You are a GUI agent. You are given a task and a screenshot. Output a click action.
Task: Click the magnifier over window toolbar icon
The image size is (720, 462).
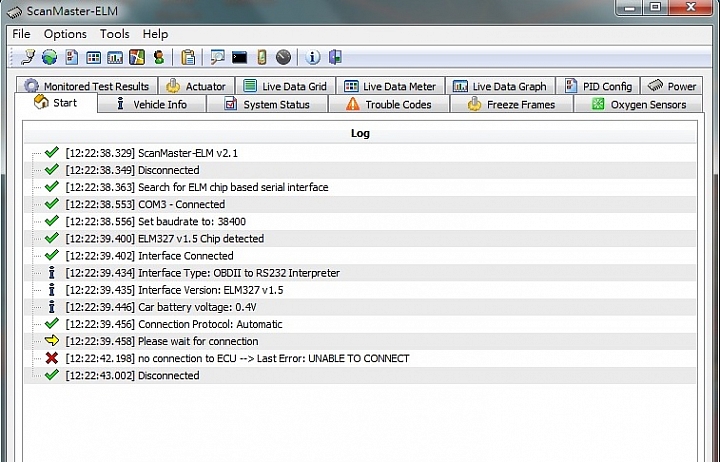pos(217,57)
